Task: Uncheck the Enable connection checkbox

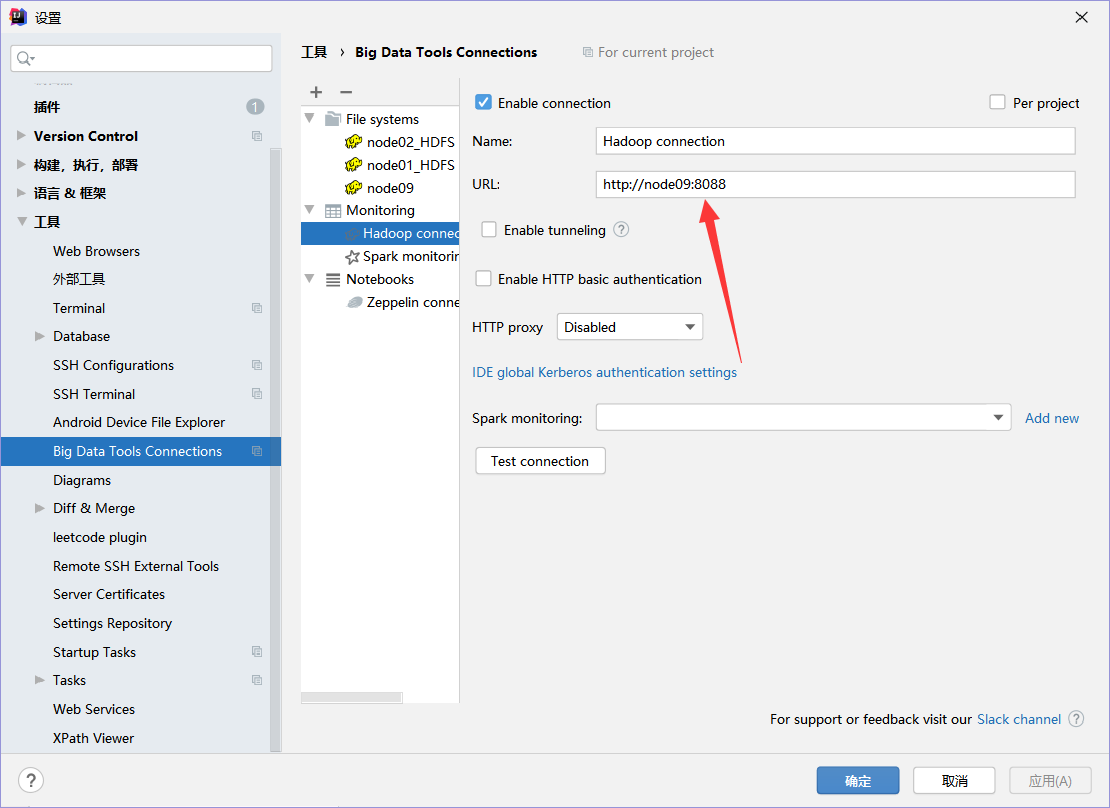Action: (483, 103)
